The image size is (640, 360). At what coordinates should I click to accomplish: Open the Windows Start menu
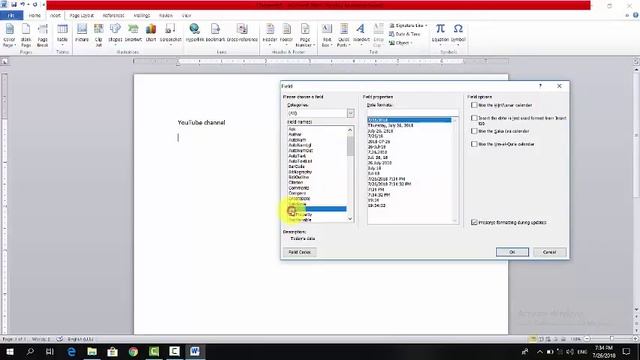tap(10, 351)
